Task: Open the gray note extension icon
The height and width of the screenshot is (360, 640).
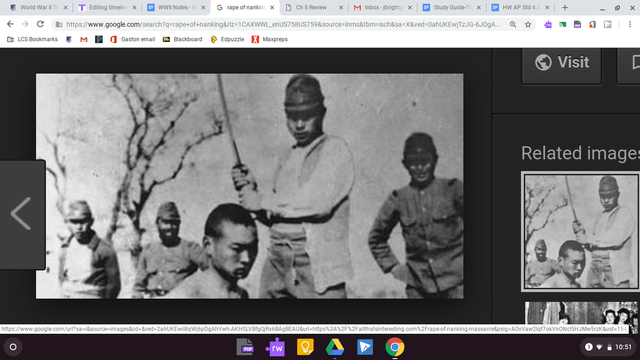Action: [607, 24]
